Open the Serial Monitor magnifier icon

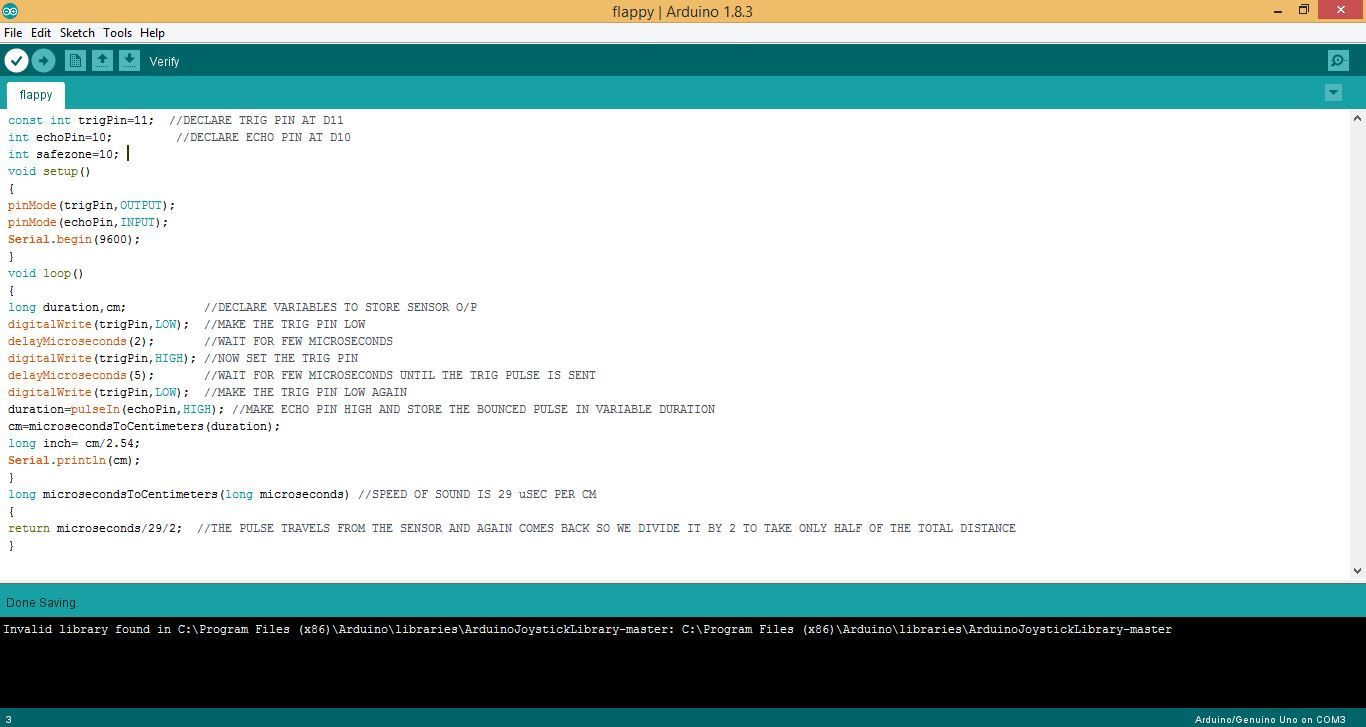[x=1338, y=61]
